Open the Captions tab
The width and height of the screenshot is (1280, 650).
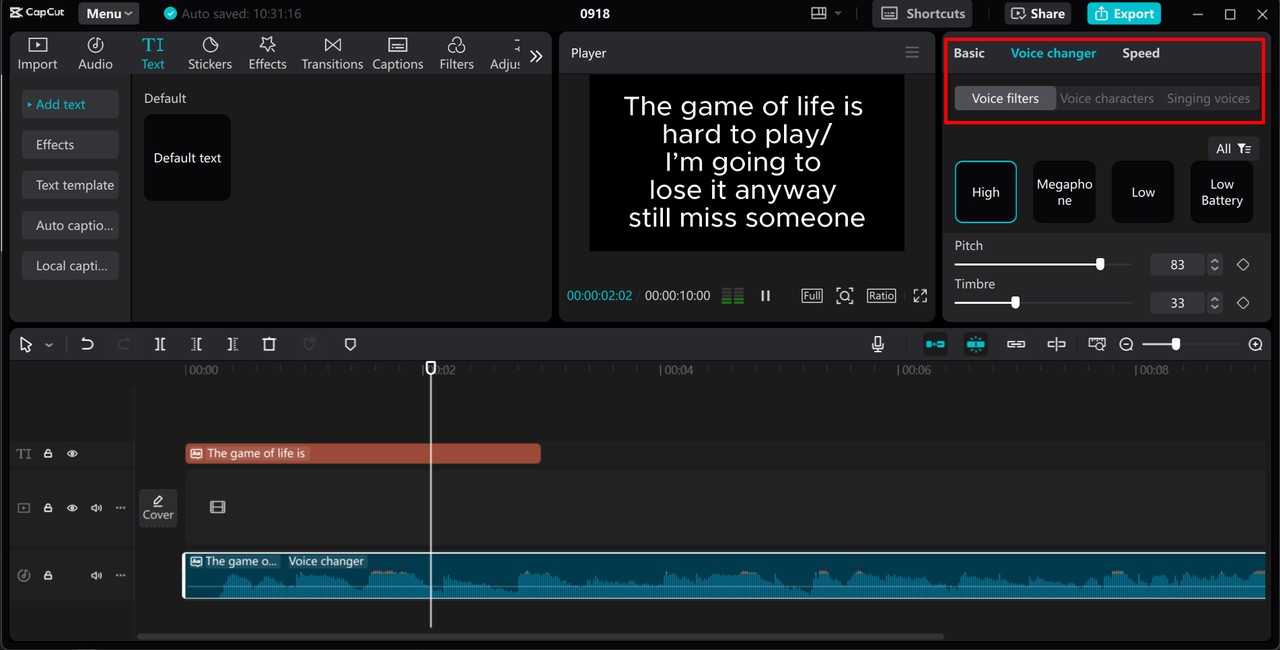pyautogui.click(x=397, y=54)
